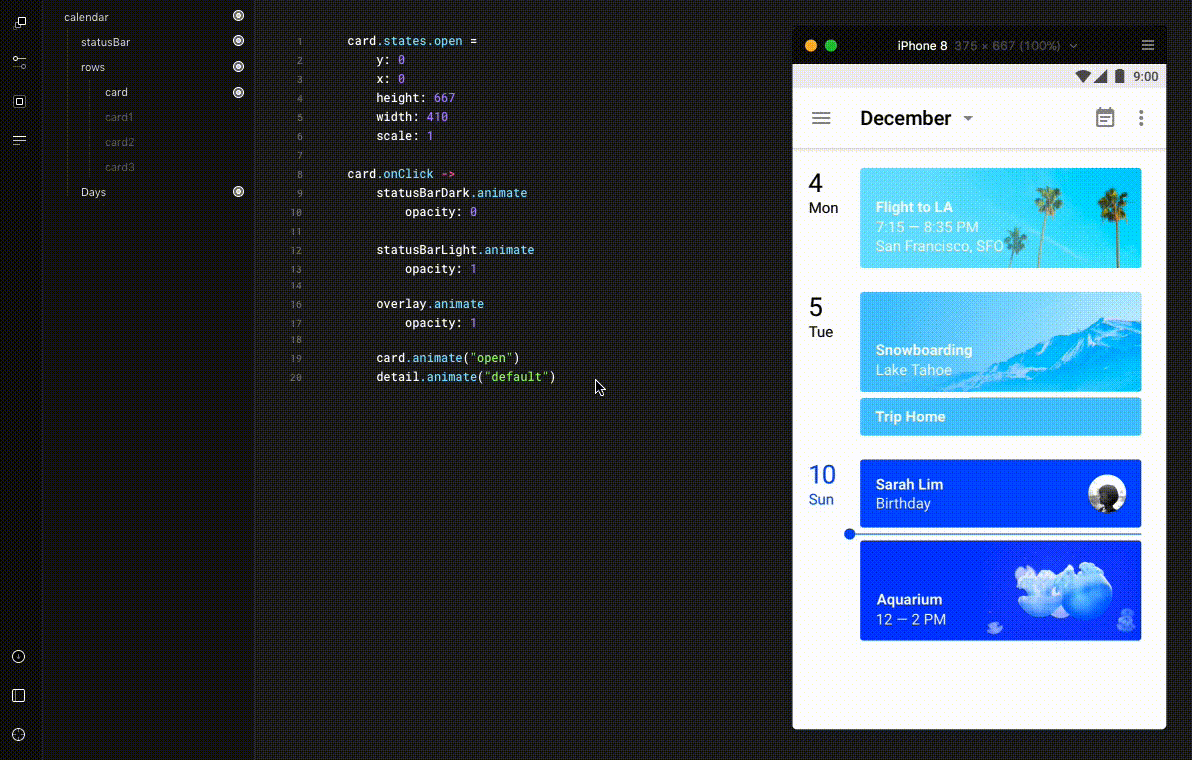
Task: Click the width: 410 code line
Action: pos(412,117)
